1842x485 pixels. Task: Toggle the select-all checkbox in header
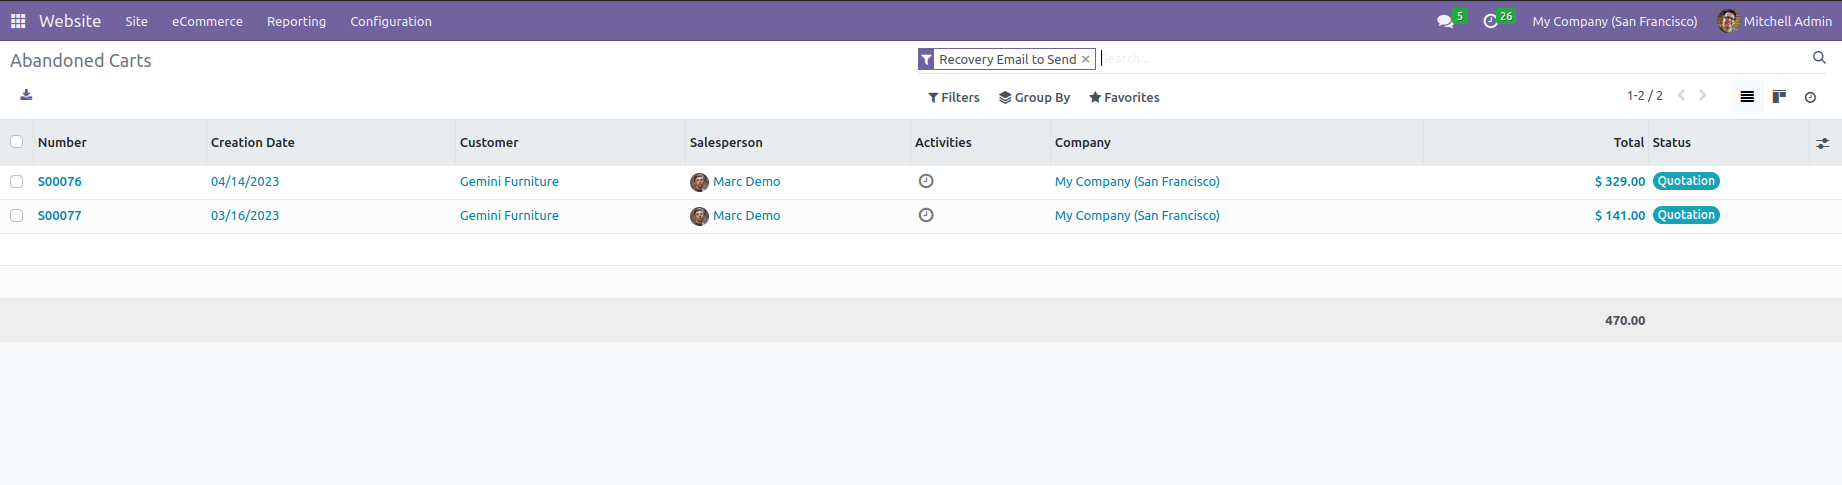coord(16,141)
